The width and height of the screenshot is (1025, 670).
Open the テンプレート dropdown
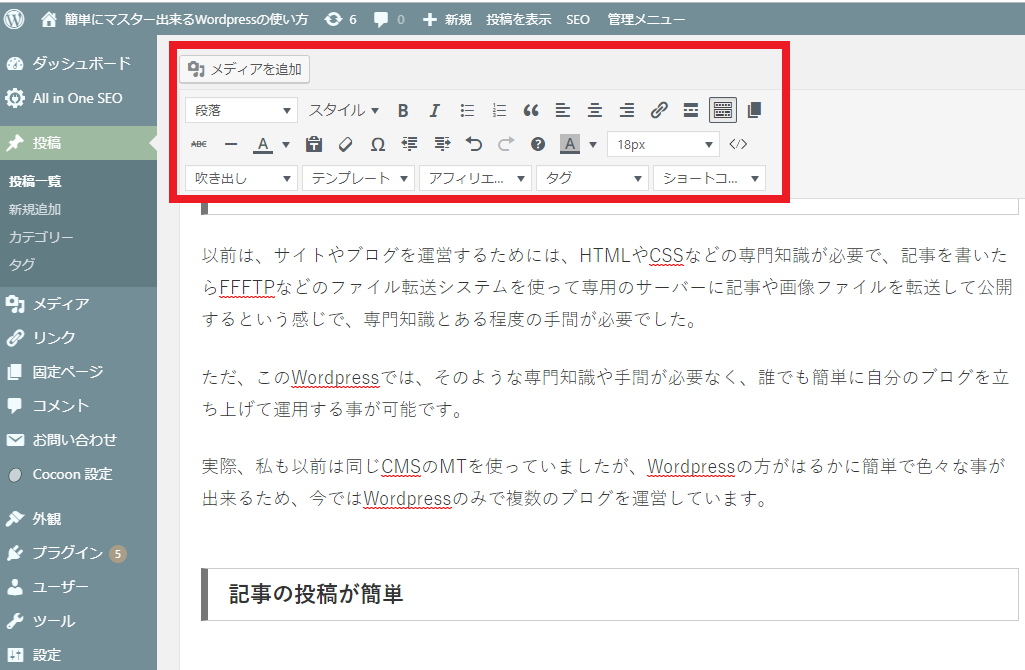(358, 178)
